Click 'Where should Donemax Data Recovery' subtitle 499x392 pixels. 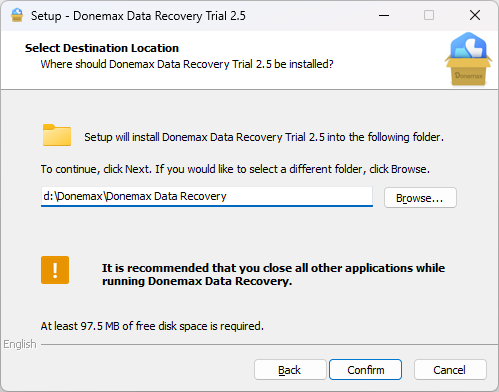point(187,64)
